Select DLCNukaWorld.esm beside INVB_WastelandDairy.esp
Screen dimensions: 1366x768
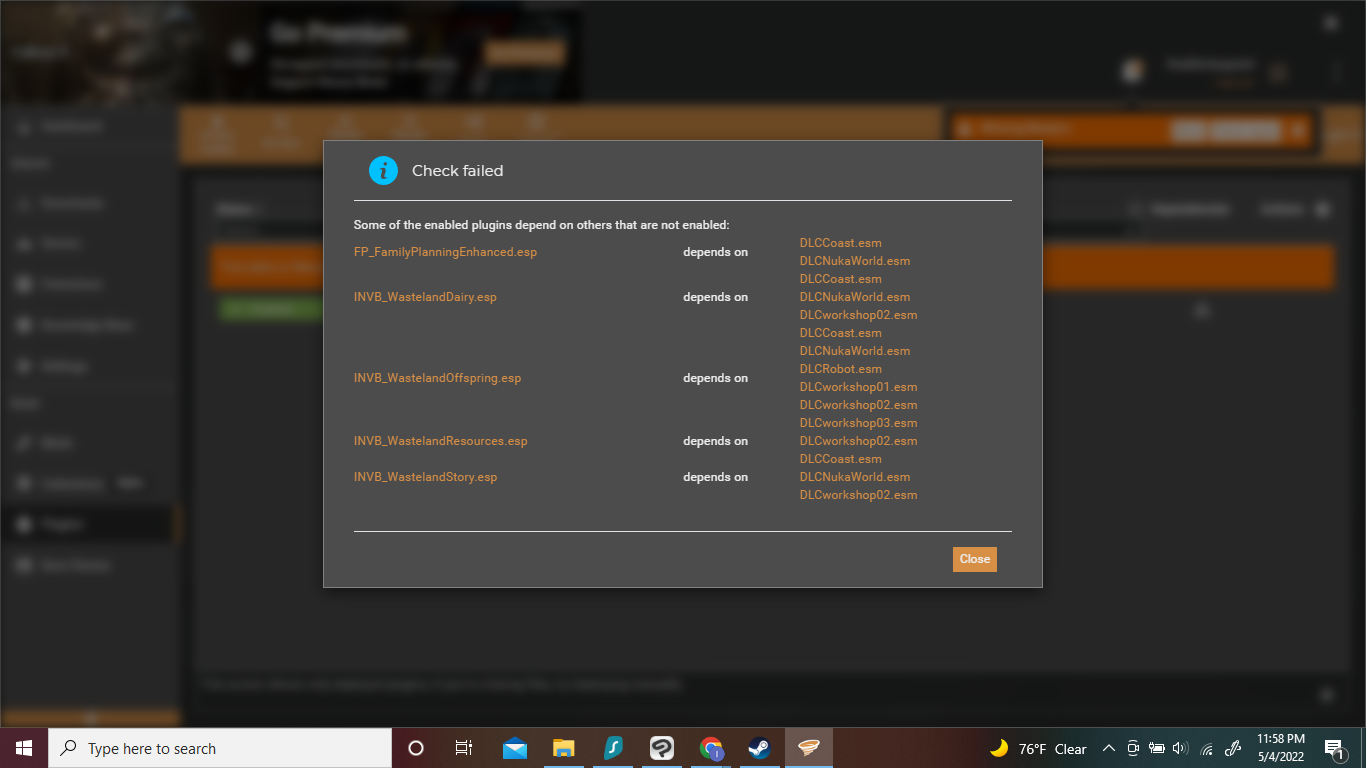tap(855, 297)
